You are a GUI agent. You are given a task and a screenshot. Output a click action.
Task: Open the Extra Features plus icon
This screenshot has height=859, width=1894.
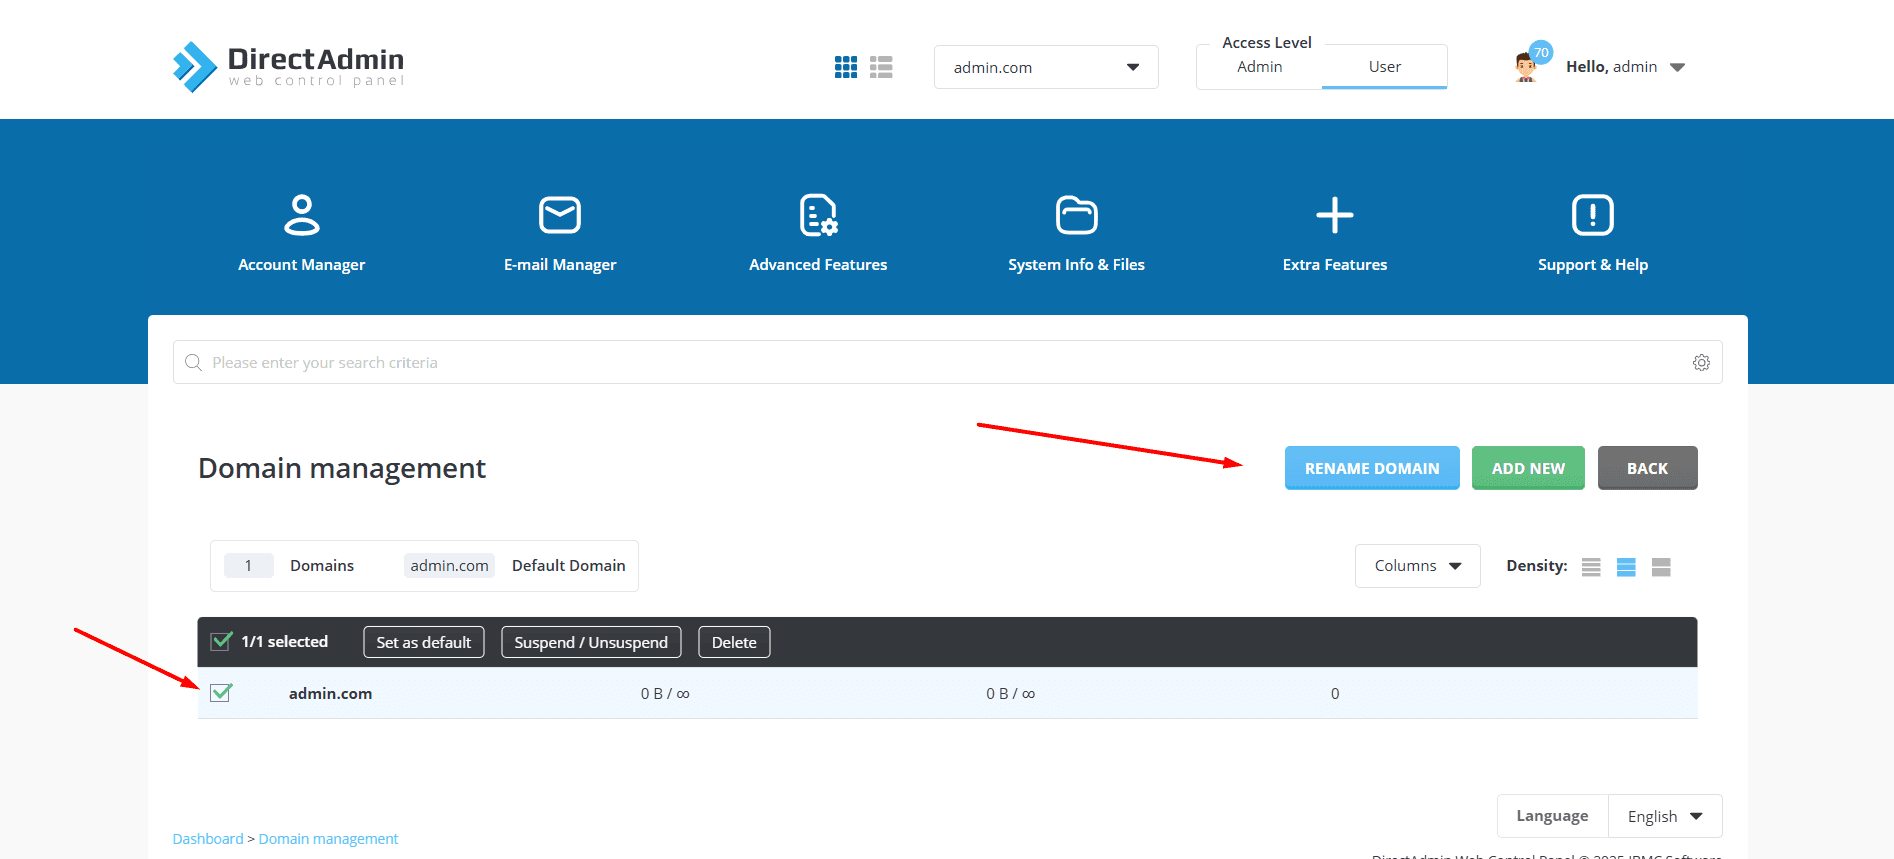point(1334,215)
